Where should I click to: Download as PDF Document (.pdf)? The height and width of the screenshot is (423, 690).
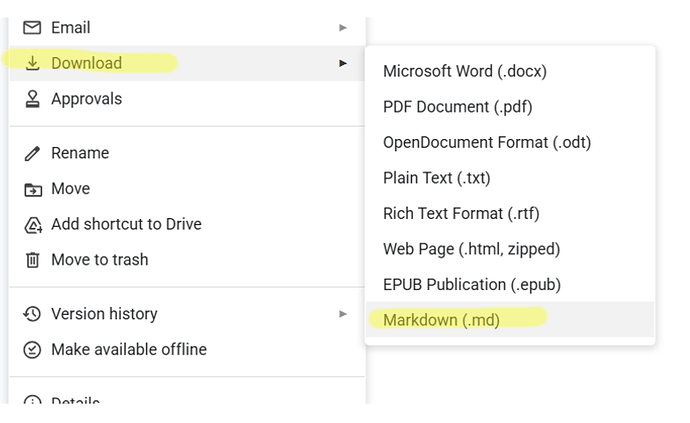pyautogui.click(x=457, y=107)
